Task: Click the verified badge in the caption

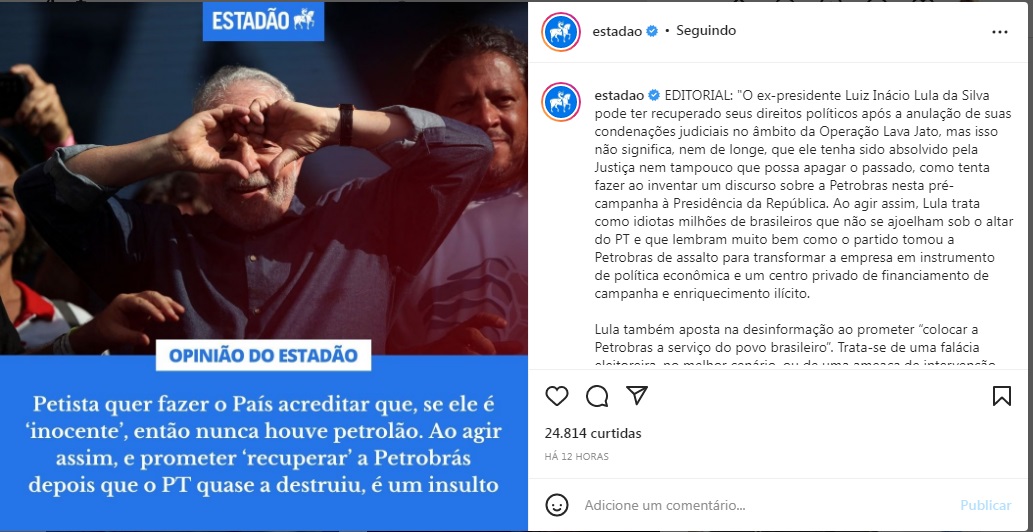Action: [654, 95]
